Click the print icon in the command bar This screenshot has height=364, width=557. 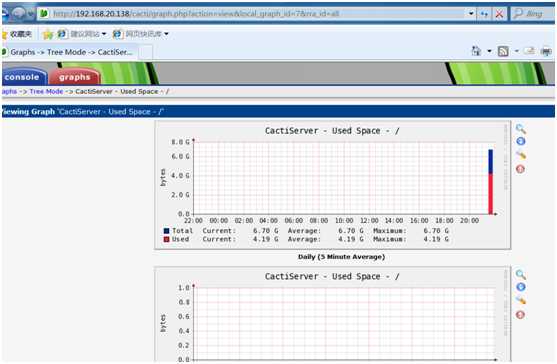546,51
